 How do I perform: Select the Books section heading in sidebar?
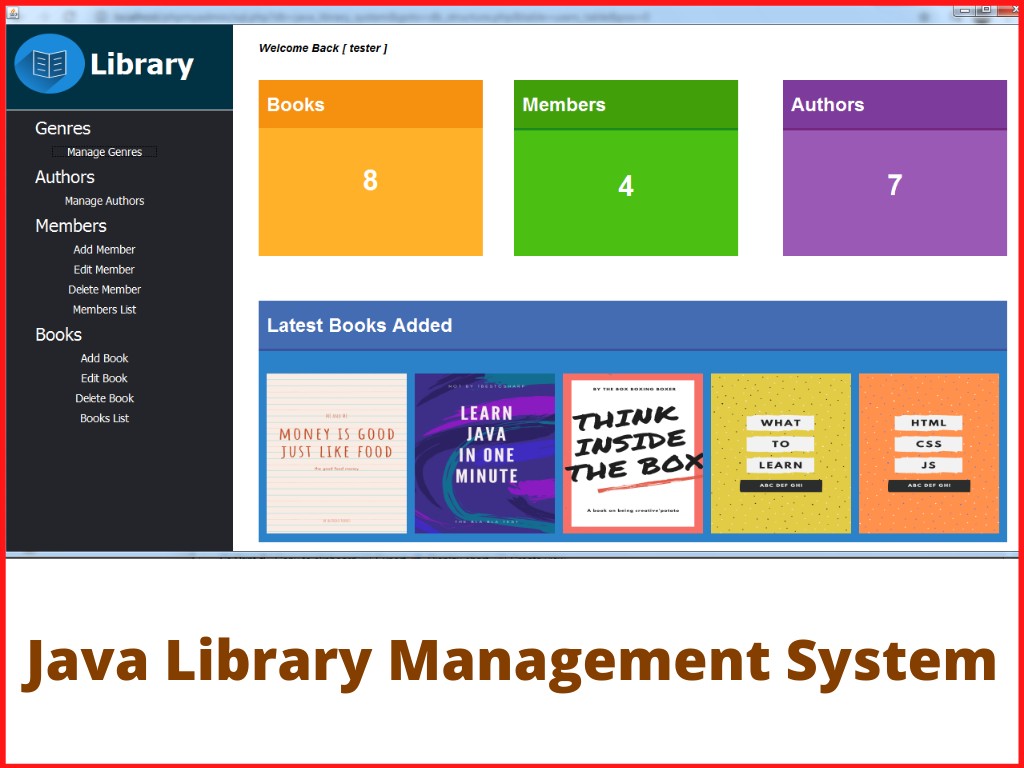(58, 334)
